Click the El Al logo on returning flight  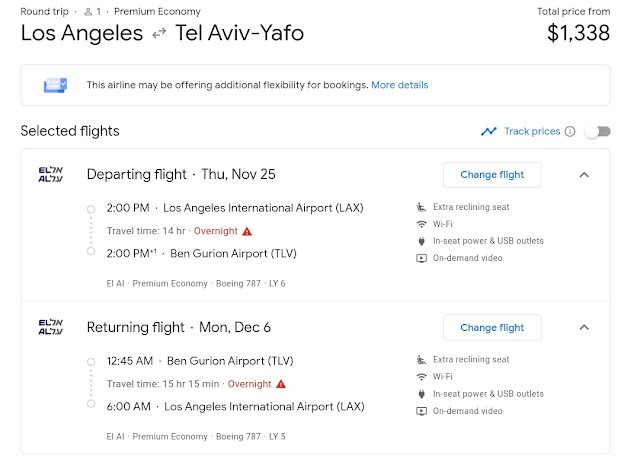pos(50,328)
